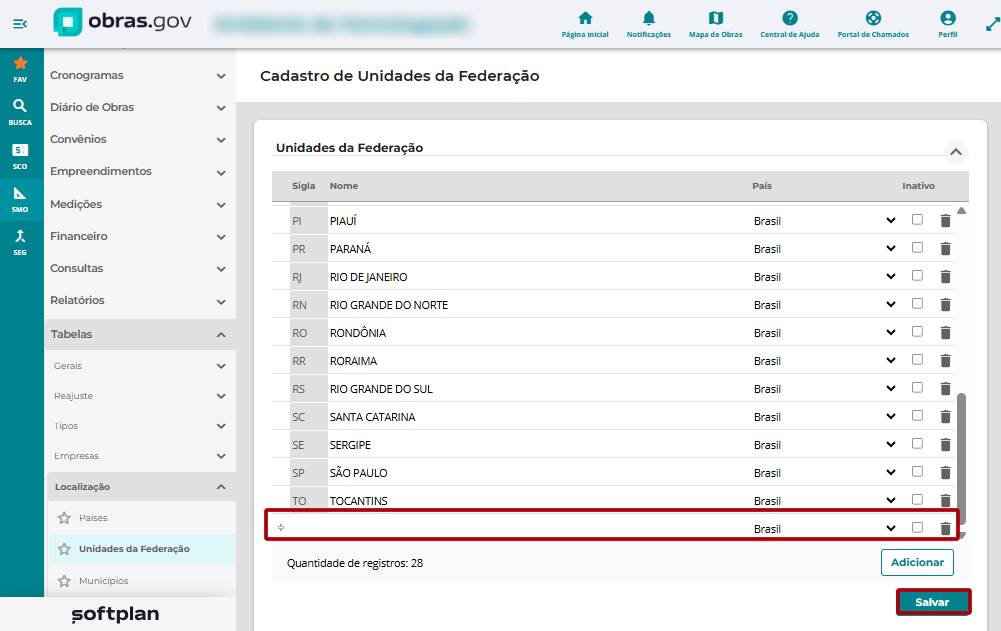1001x631 pixels.
Task: Expand the Diário de Obras menu
Action: [221, 108]
